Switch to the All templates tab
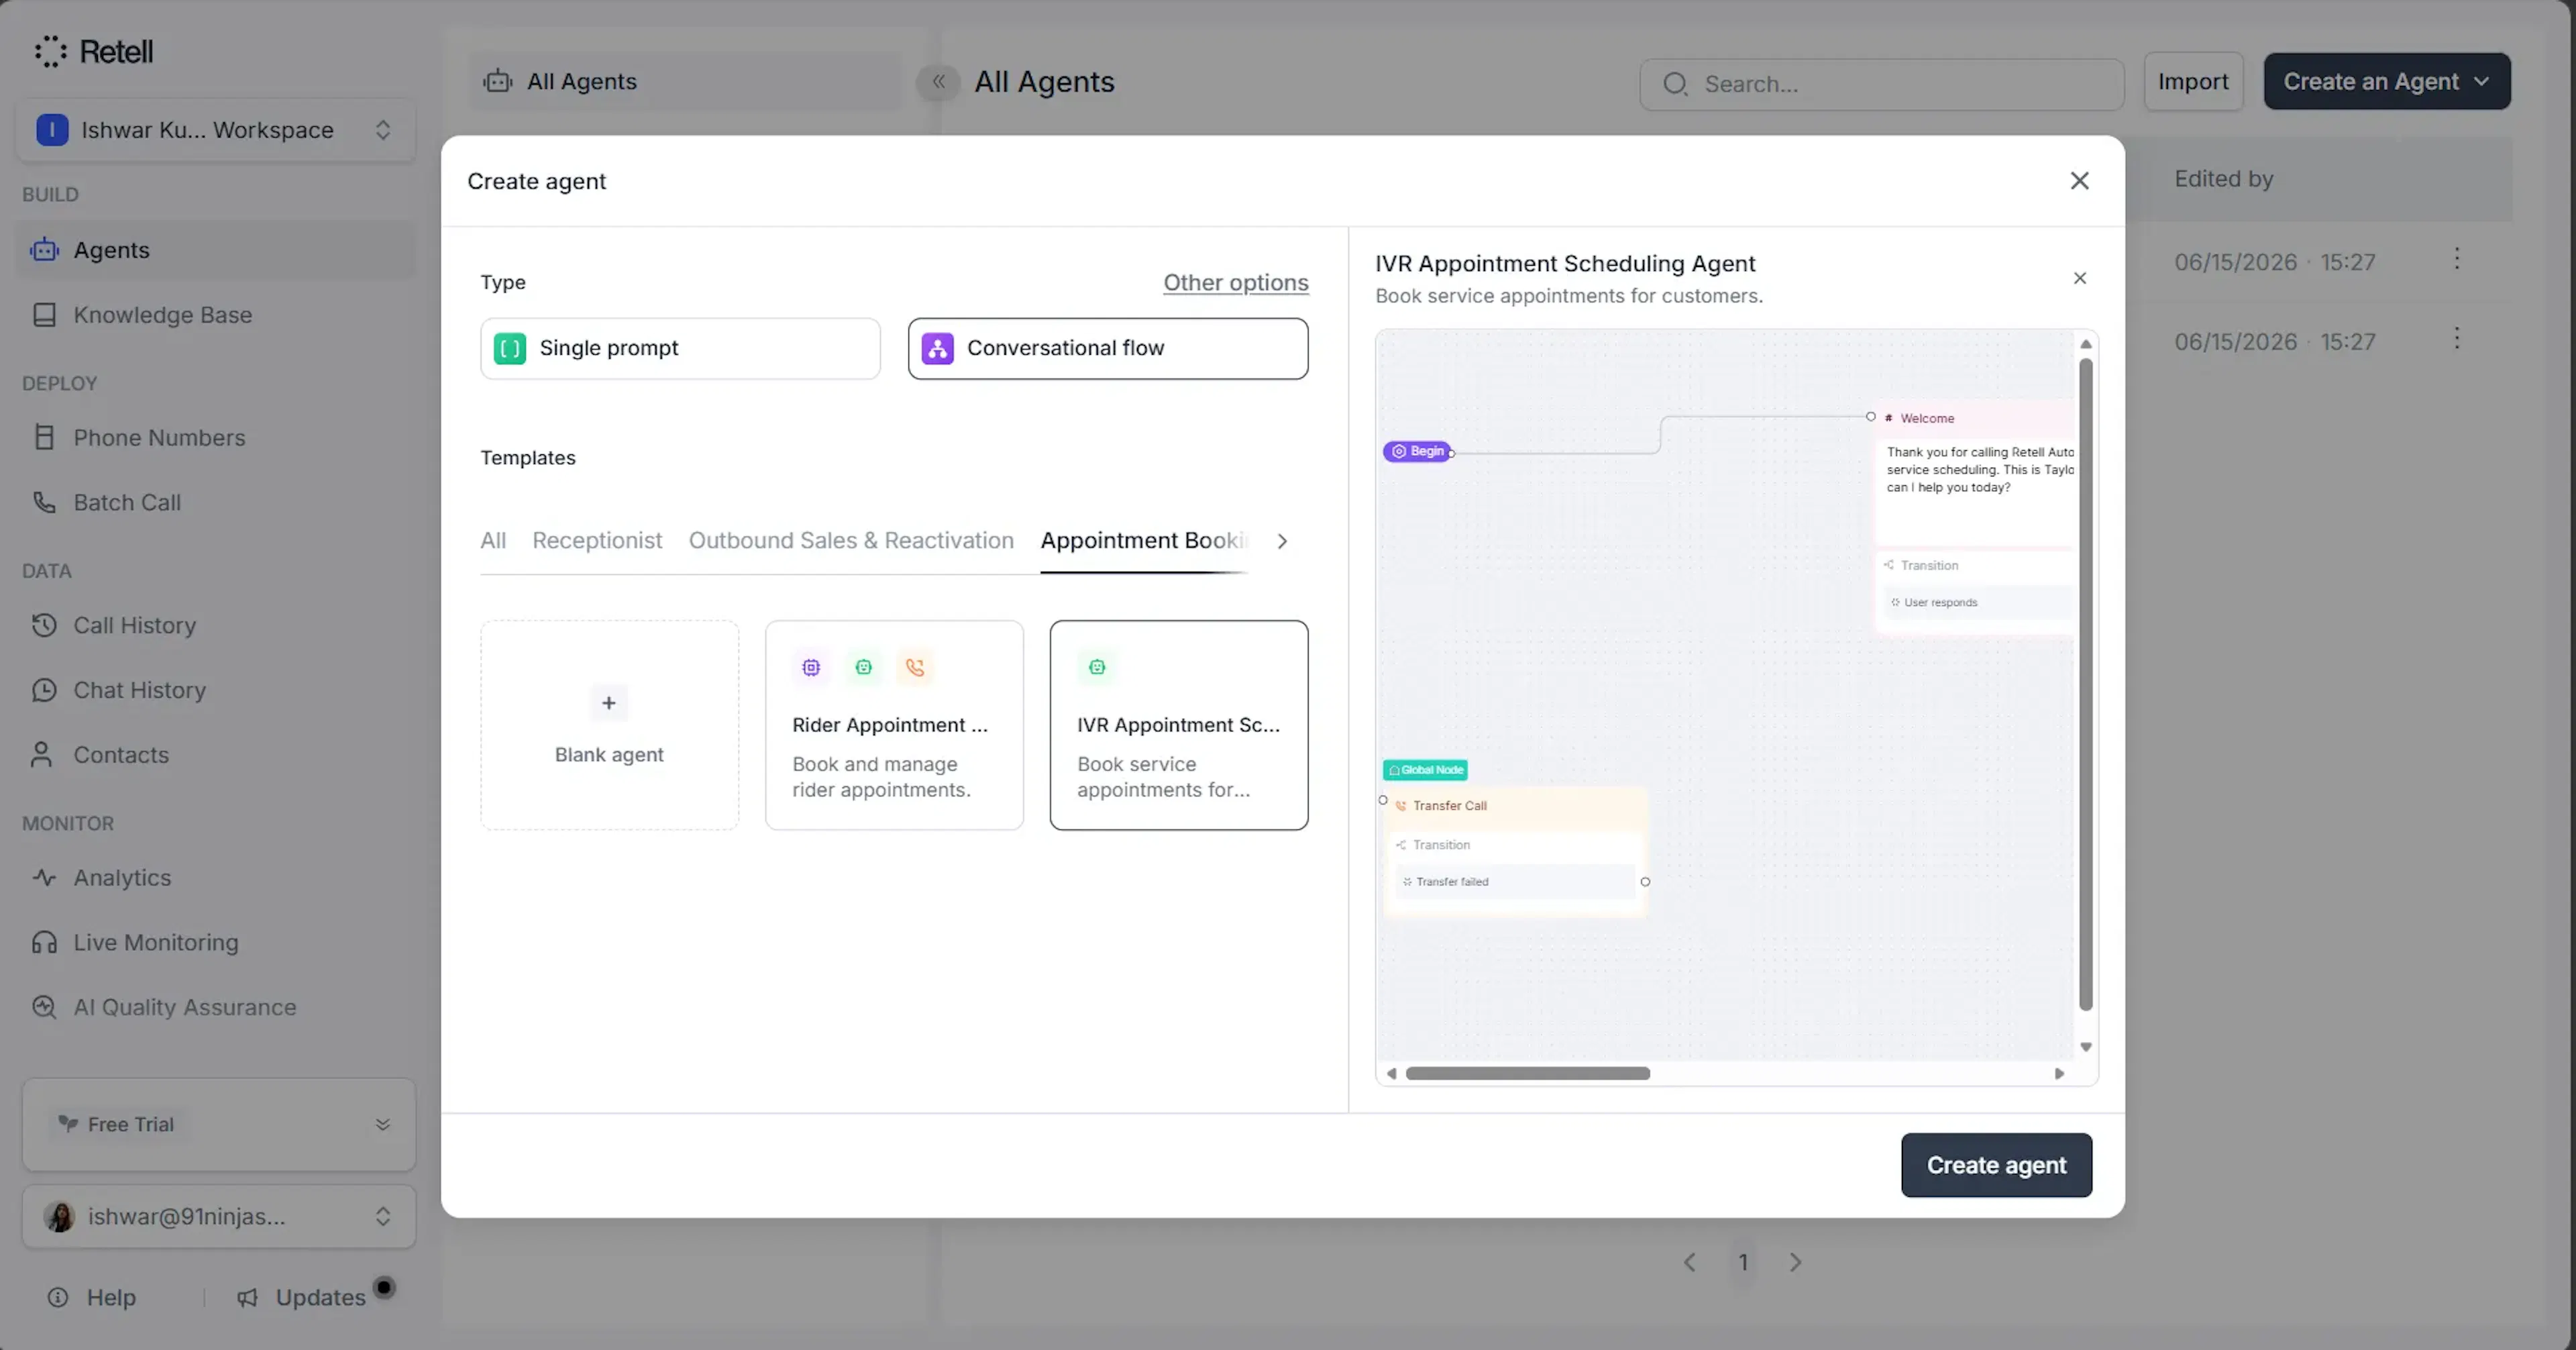The image size is (2576, 1350). [493, 541]
